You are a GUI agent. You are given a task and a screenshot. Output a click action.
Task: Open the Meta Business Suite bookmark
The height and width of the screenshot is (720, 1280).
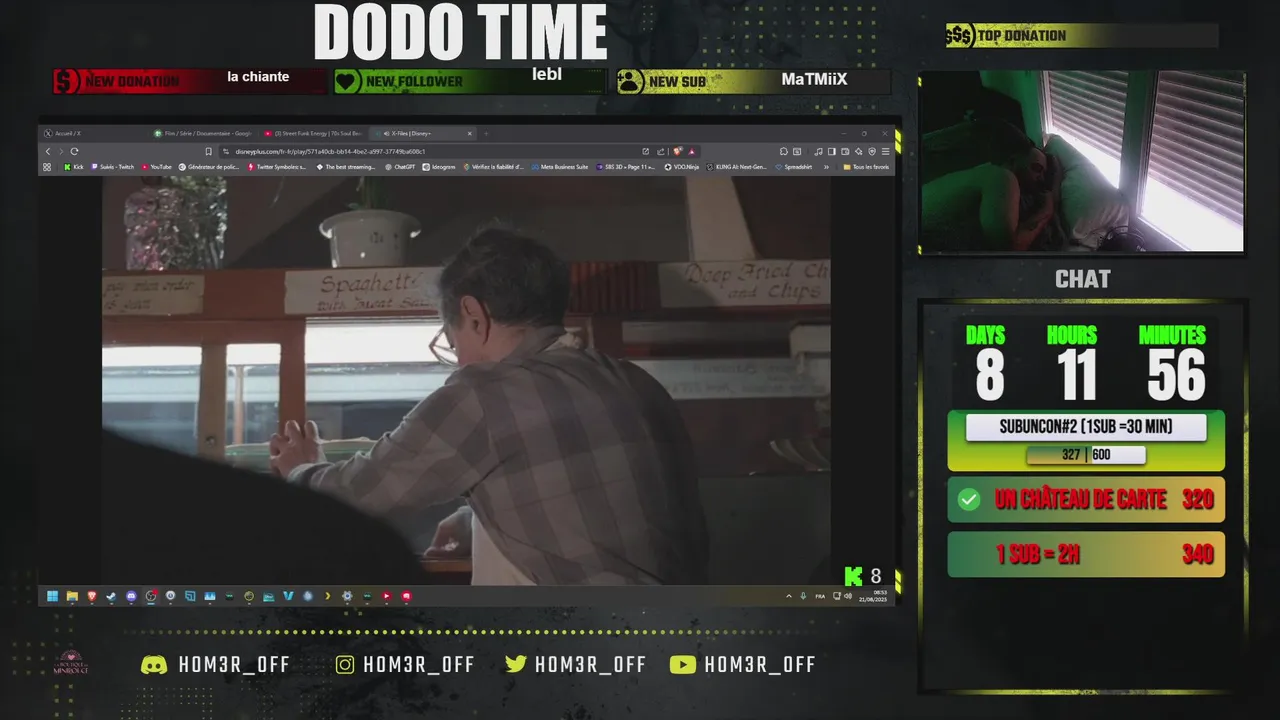coord(560,167)
